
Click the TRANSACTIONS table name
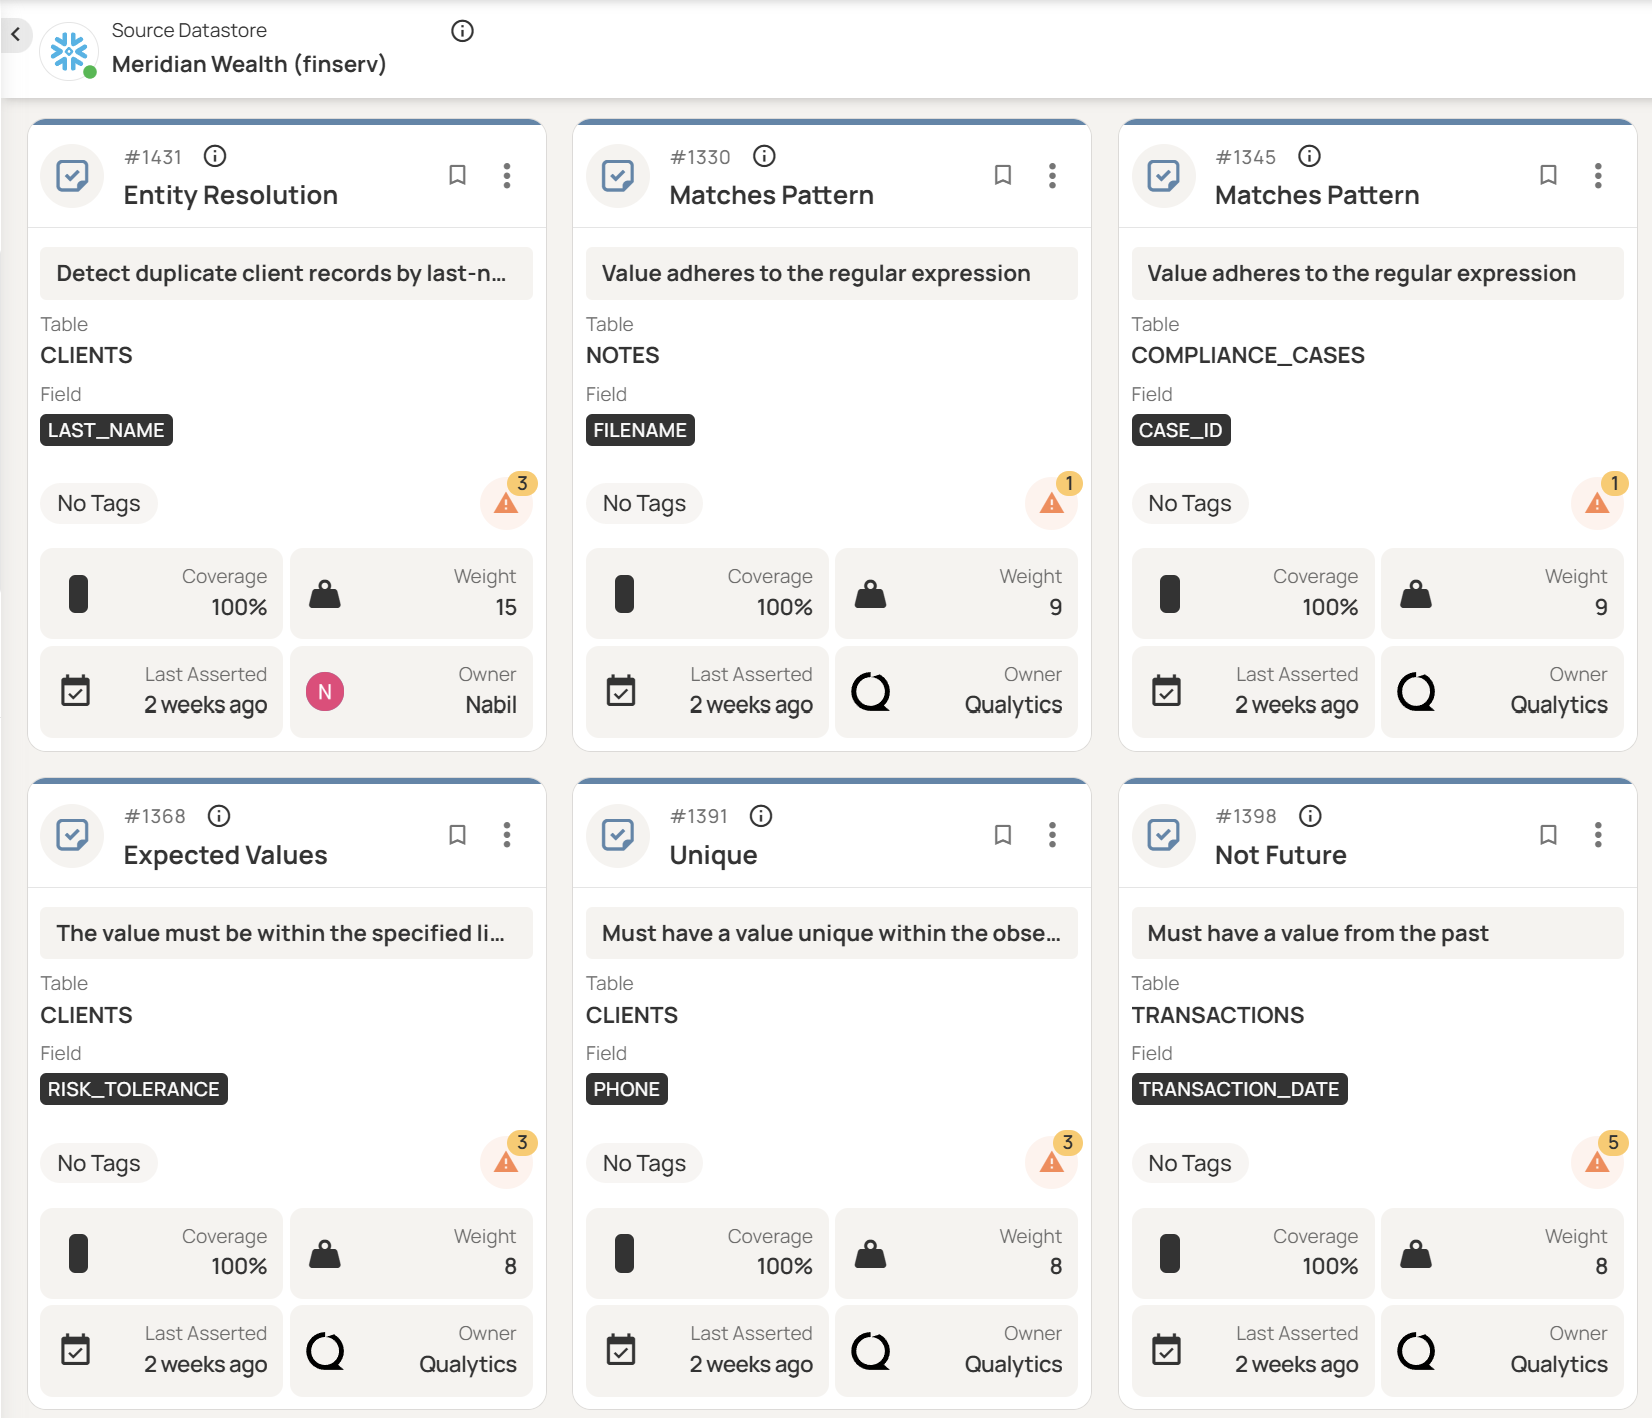point(1218,1015)
